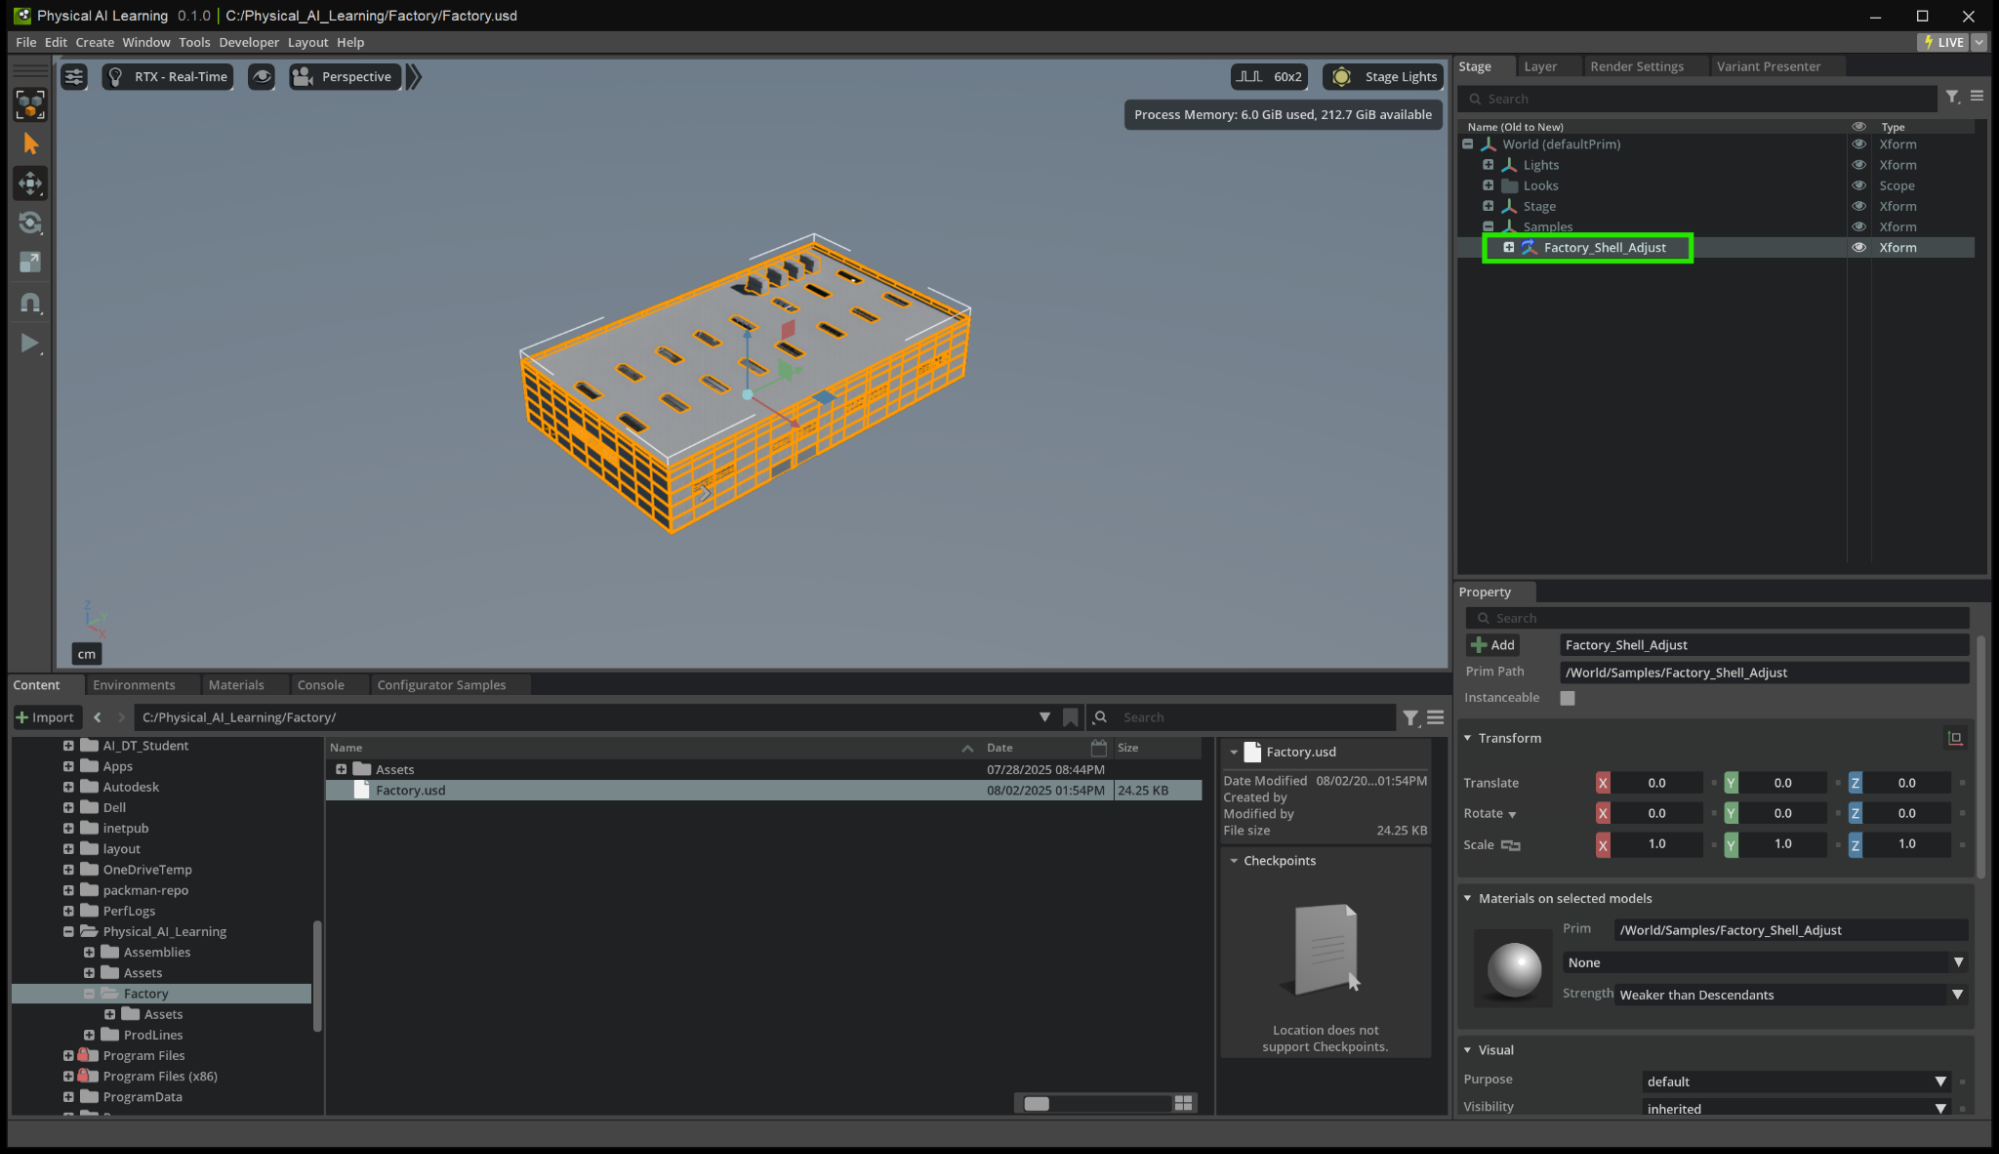Select the Scale tool in left toolbar
Image resolution: width=1999 pixels, height=1154 pixels.
[30, 262]
